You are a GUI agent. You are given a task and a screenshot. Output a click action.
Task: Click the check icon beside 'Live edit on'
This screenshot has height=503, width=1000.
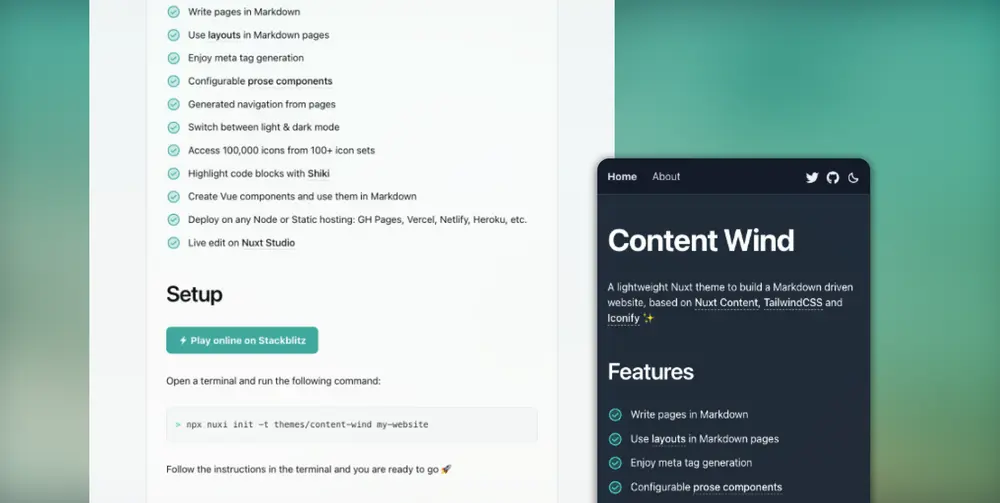(173, 242)
